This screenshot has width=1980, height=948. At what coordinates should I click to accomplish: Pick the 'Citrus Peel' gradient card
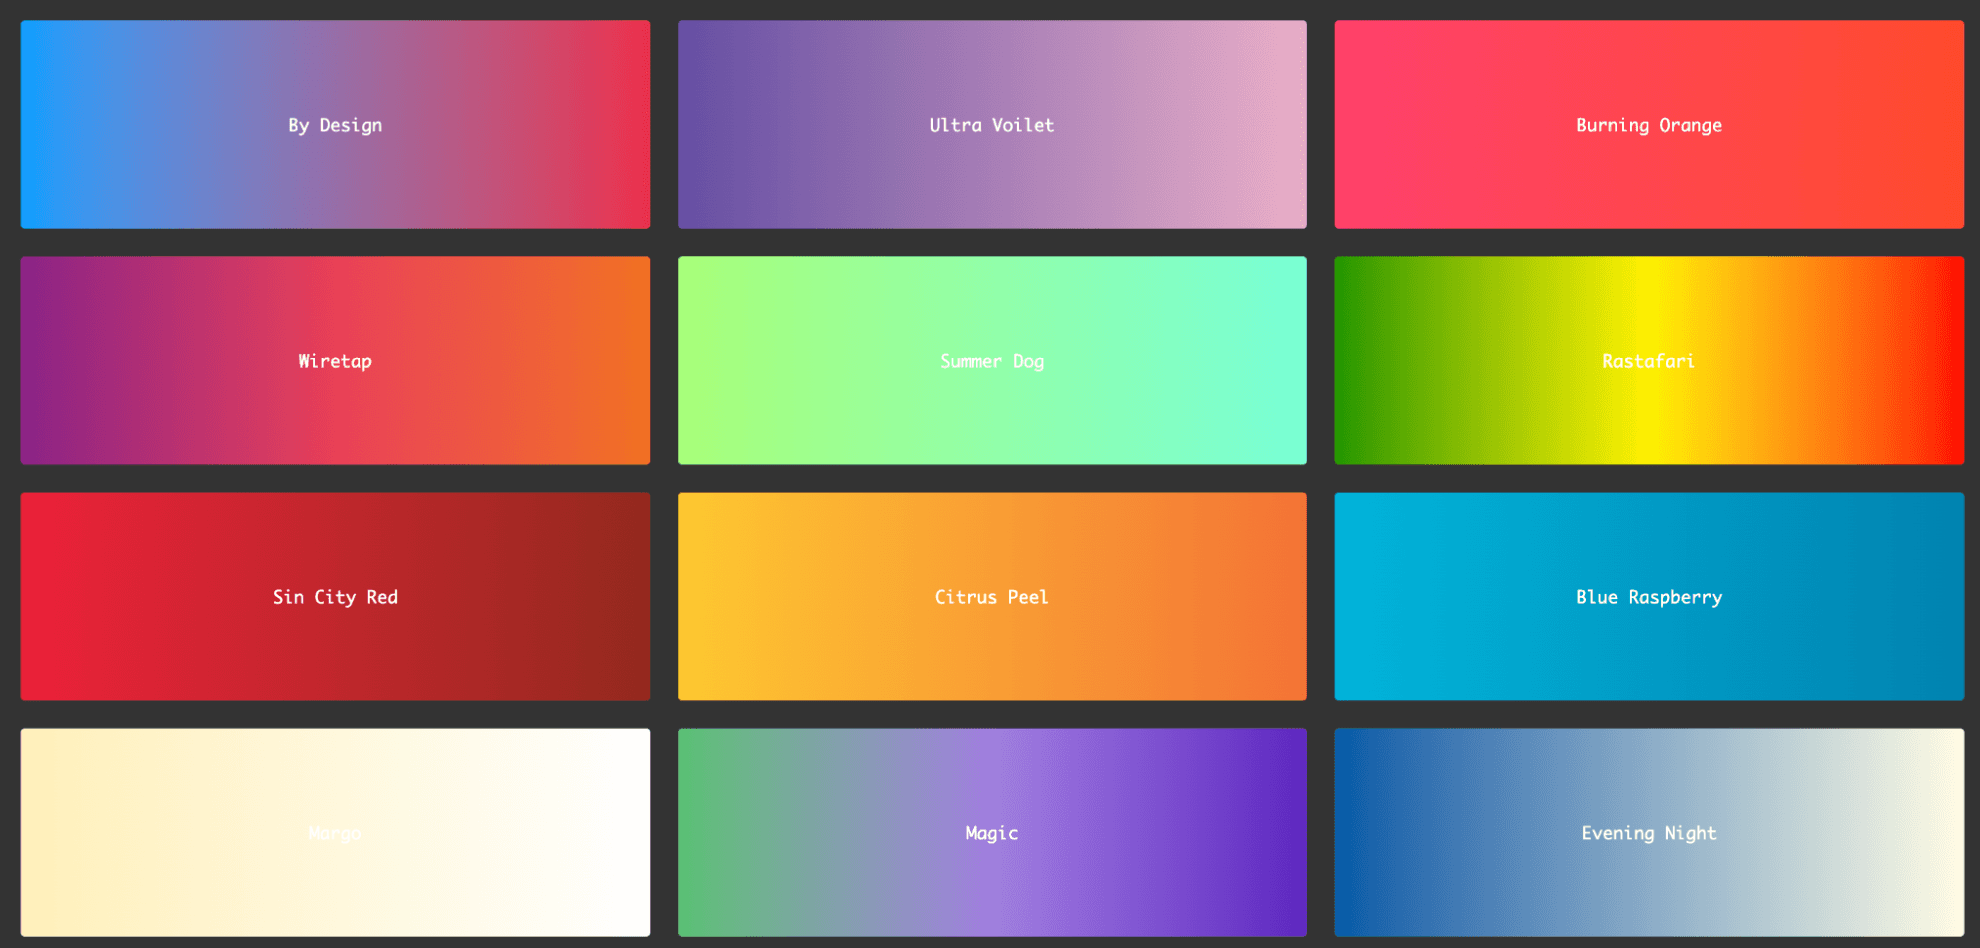pyautogui.click(x=991, y=596)
